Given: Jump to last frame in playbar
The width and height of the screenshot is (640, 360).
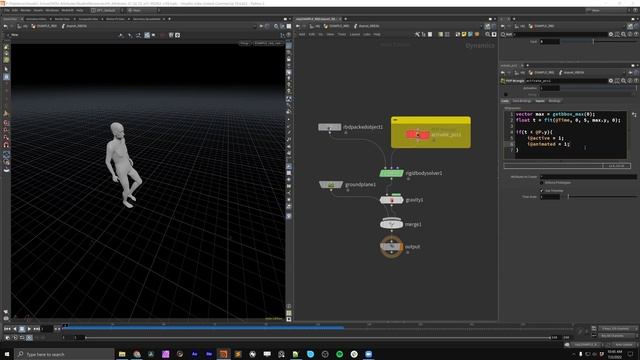Looking at the screenshot, I should 37,329.
